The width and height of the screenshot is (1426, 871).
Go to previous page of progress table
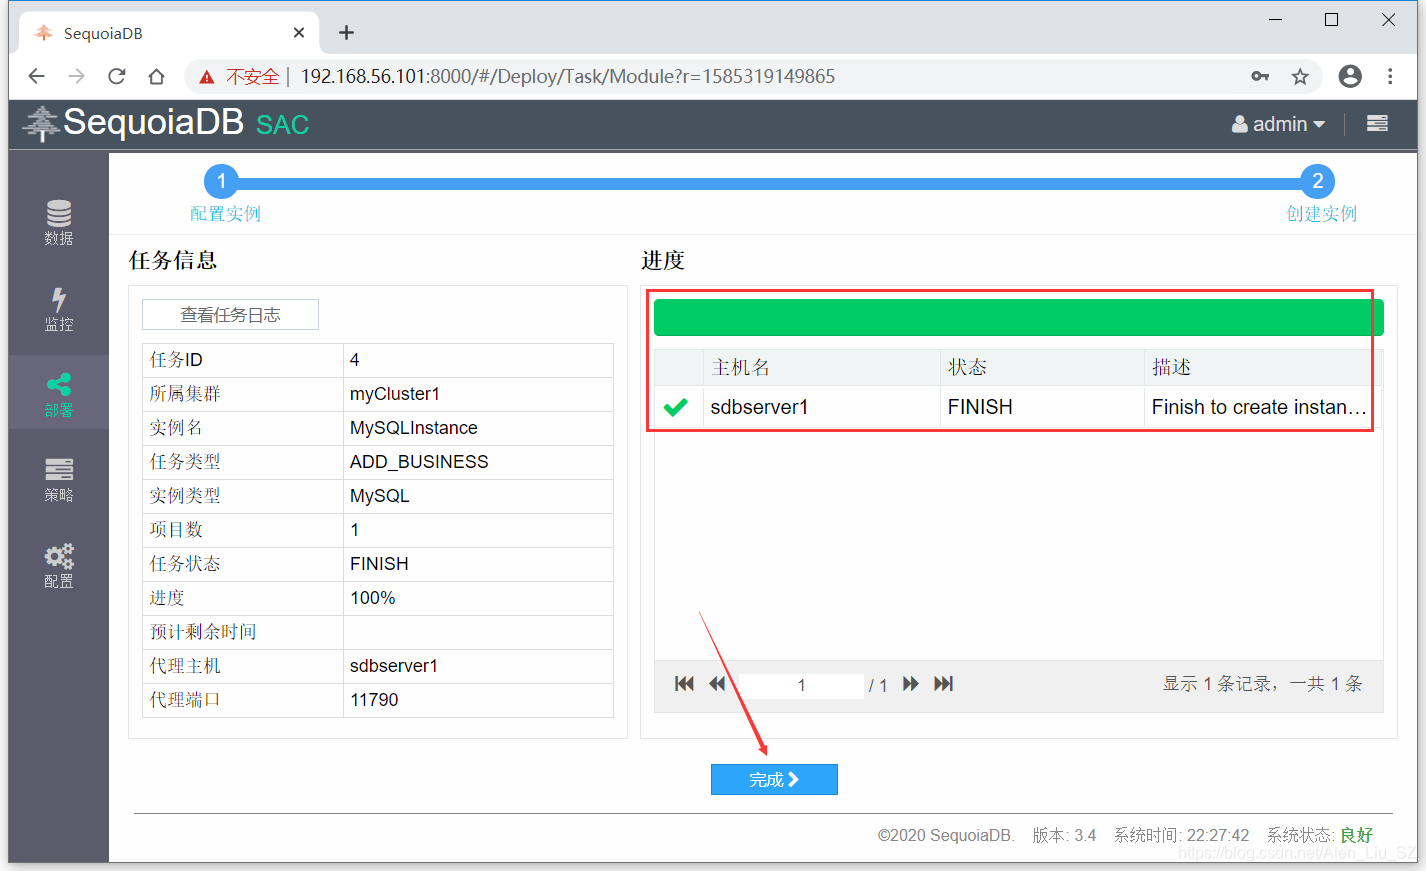717,684
